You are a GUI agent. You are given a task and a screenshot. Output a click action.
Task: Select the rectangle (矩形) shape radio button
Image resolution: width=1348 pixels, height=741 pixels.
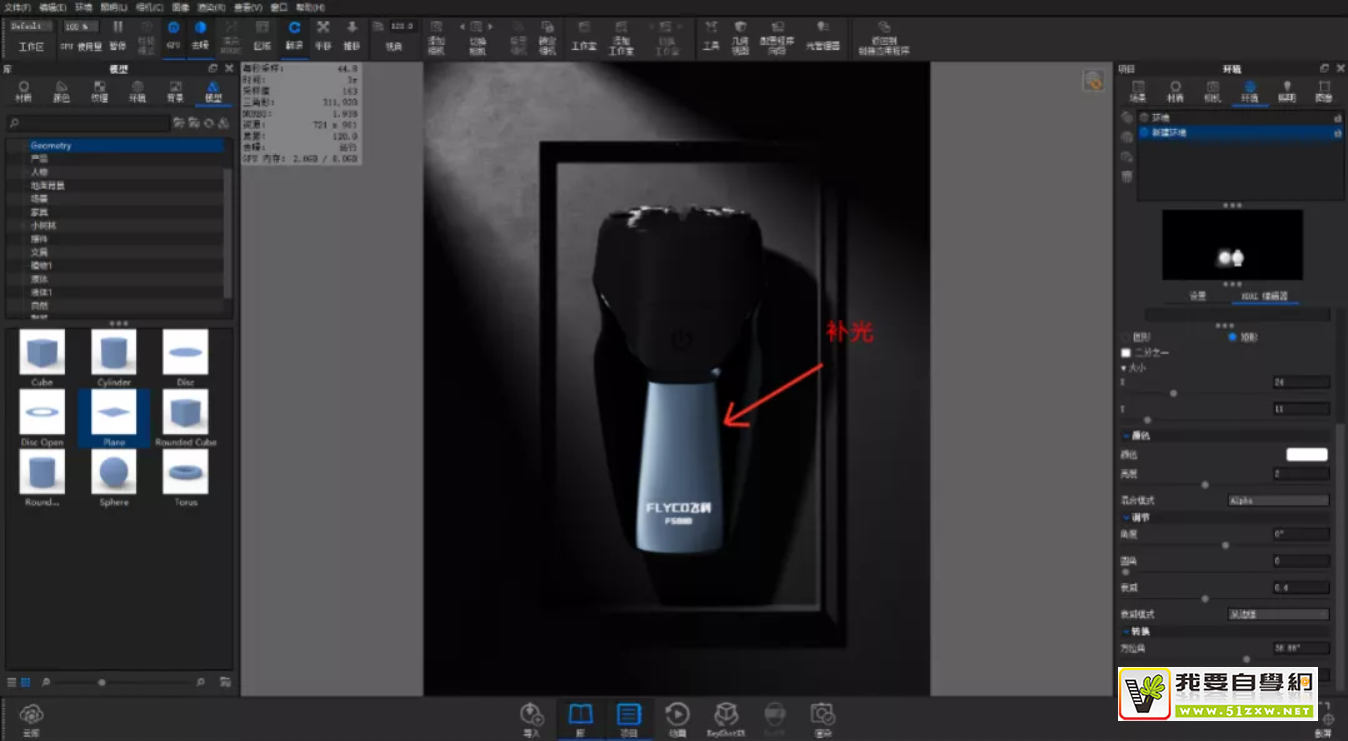[1233, 337]
